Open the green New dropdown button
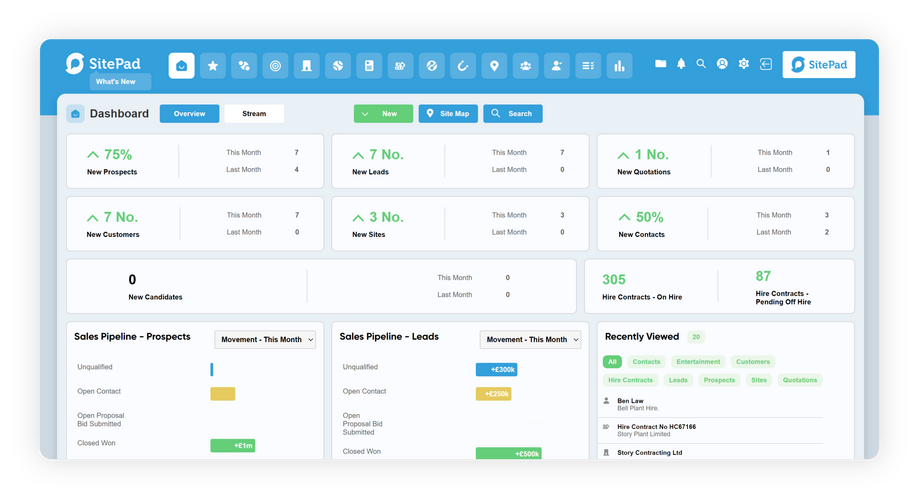Screen dimensions: 919x500 tap(383, 114)
